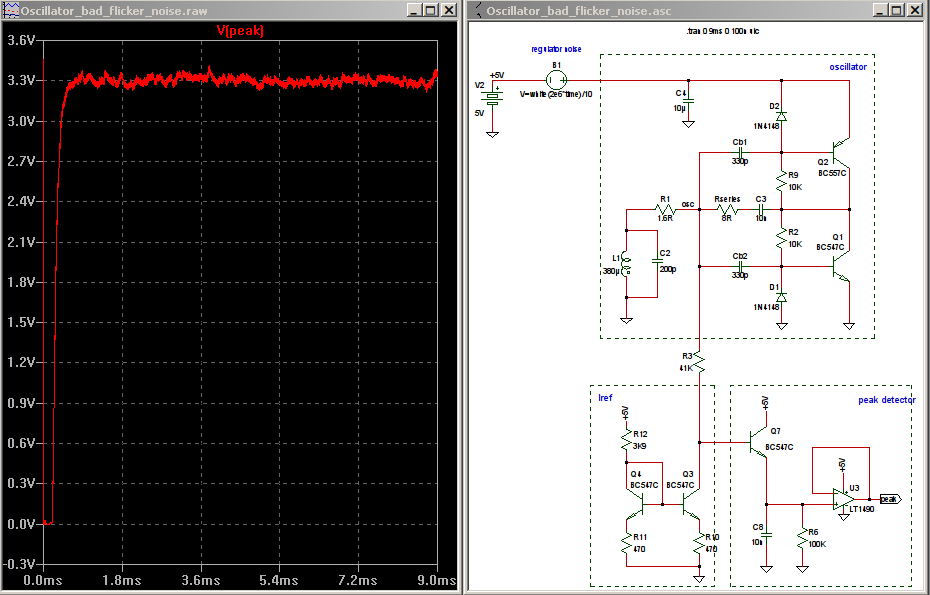Select the Q7 transistor in peak detector
Screen dimensions: 930x595
(757, 441)
